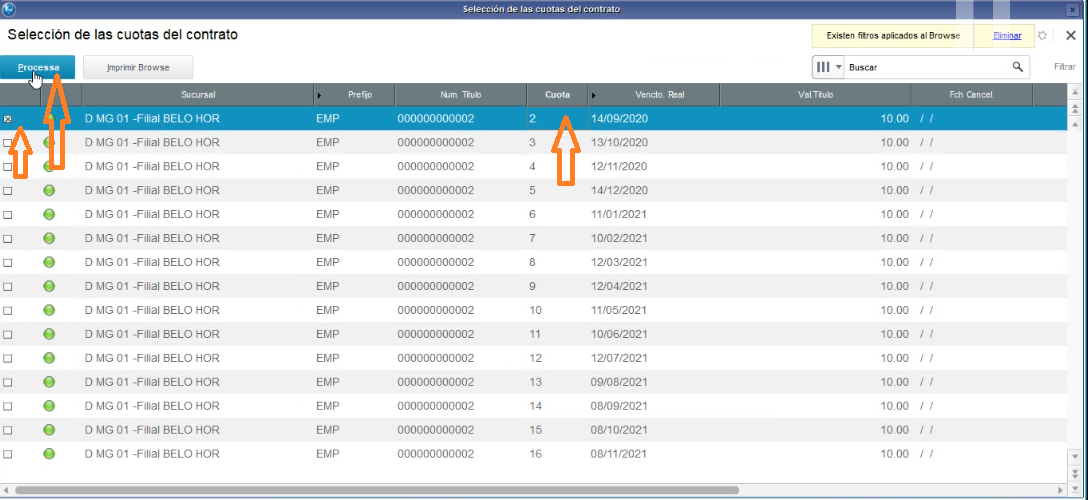The height and width of the screenshot is (500, 1088).
Task: Click inside the Buscar search field
Action: (926, 67)
